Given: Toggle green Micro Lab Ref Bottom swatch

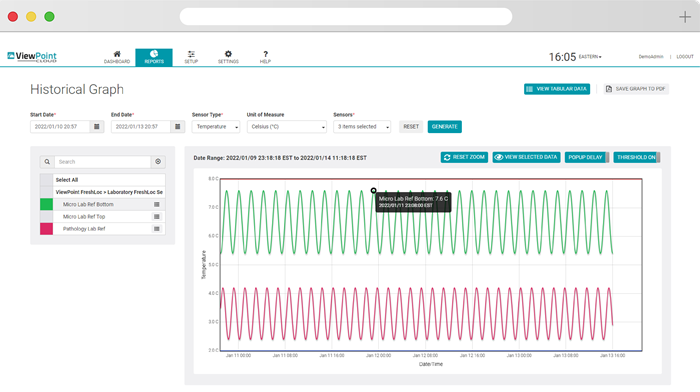Looking at the screenshot, I should pos(46,204).
